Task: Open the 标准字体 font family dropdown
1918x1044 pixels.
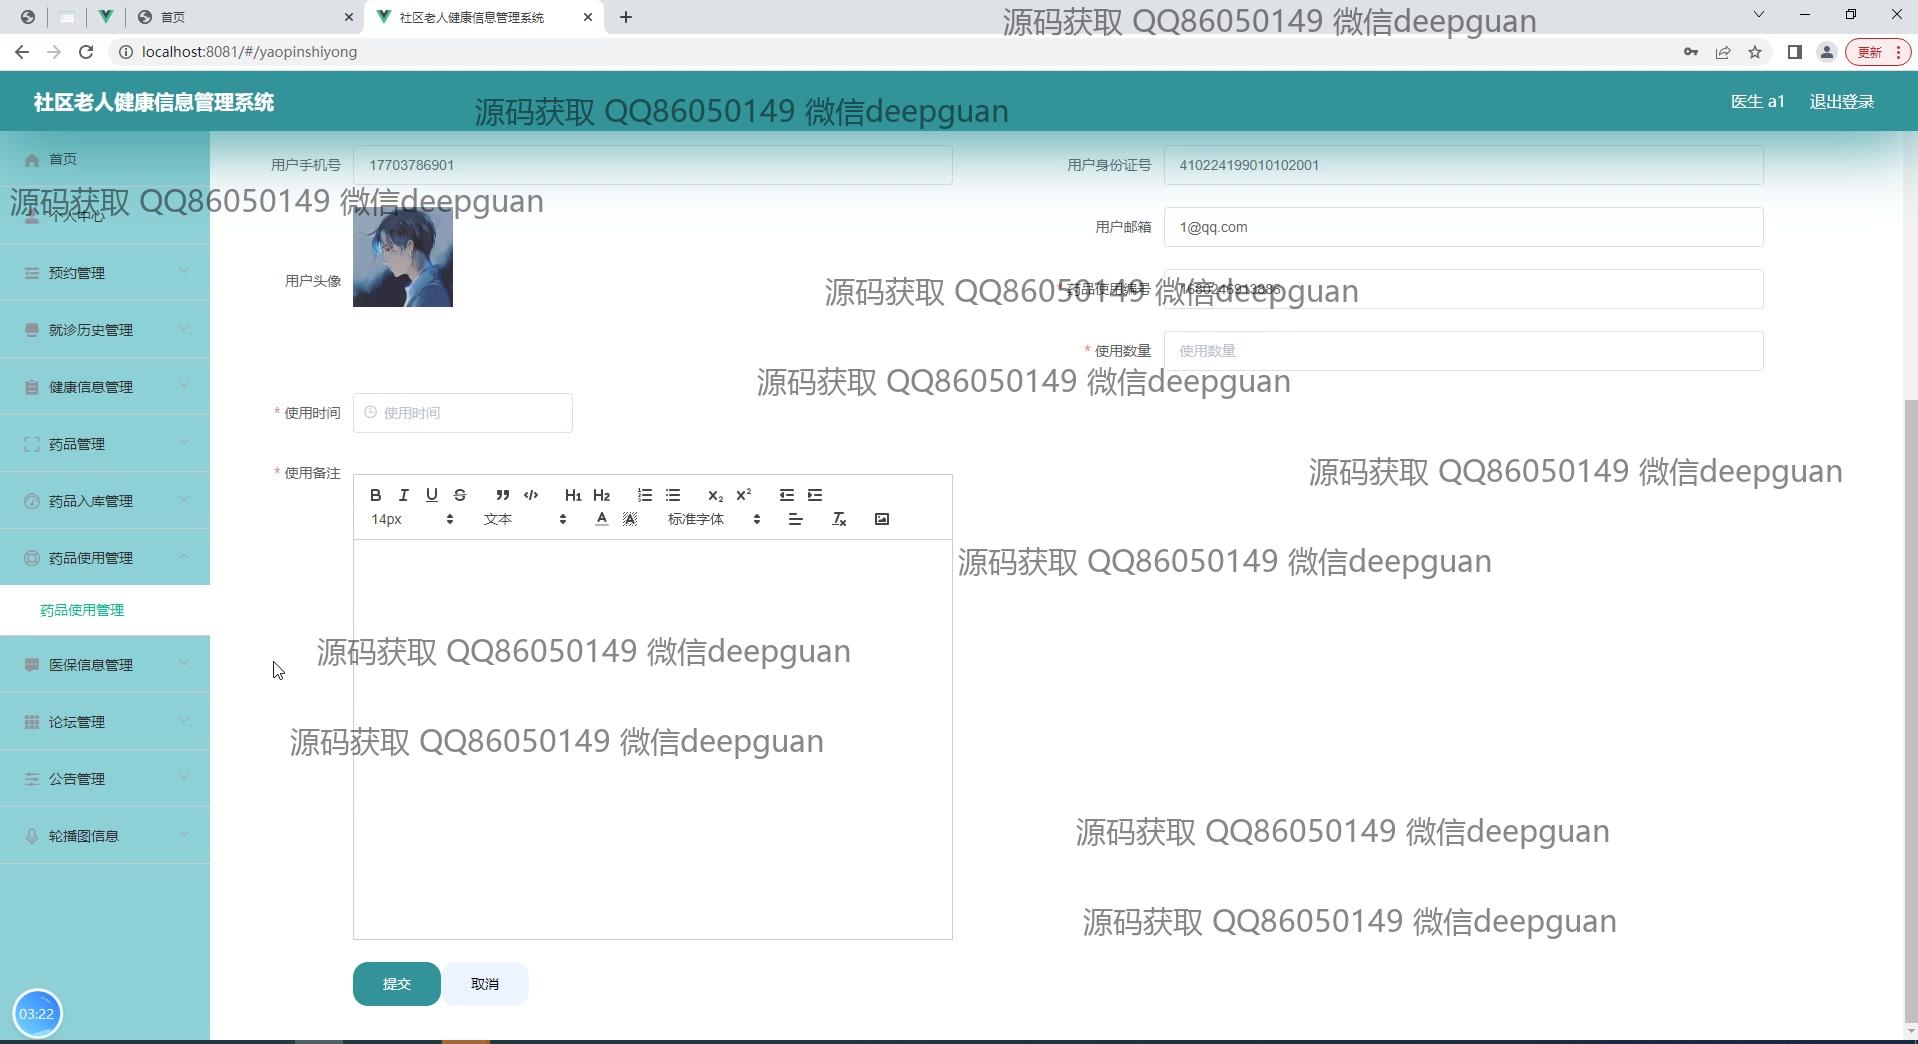Action: 713,519
